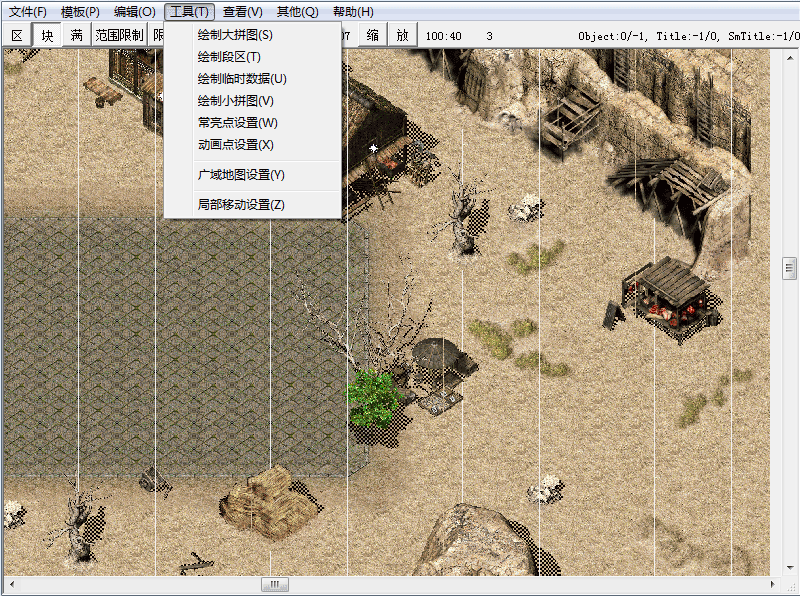The image size is (800, 596).
Task: Select 绘制大拼图(S) from the menu
Action: pos(253,35)
